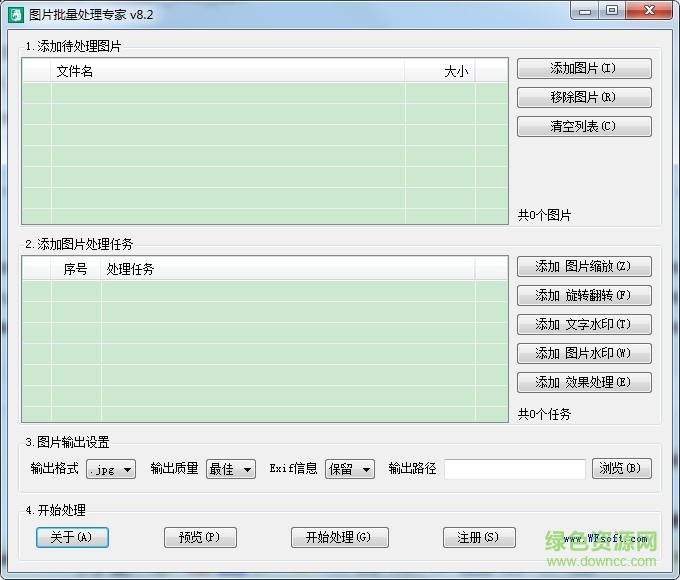
Task: Add a text watermark with 添加 文字水印(T)
Action: [x=584, y=324]
